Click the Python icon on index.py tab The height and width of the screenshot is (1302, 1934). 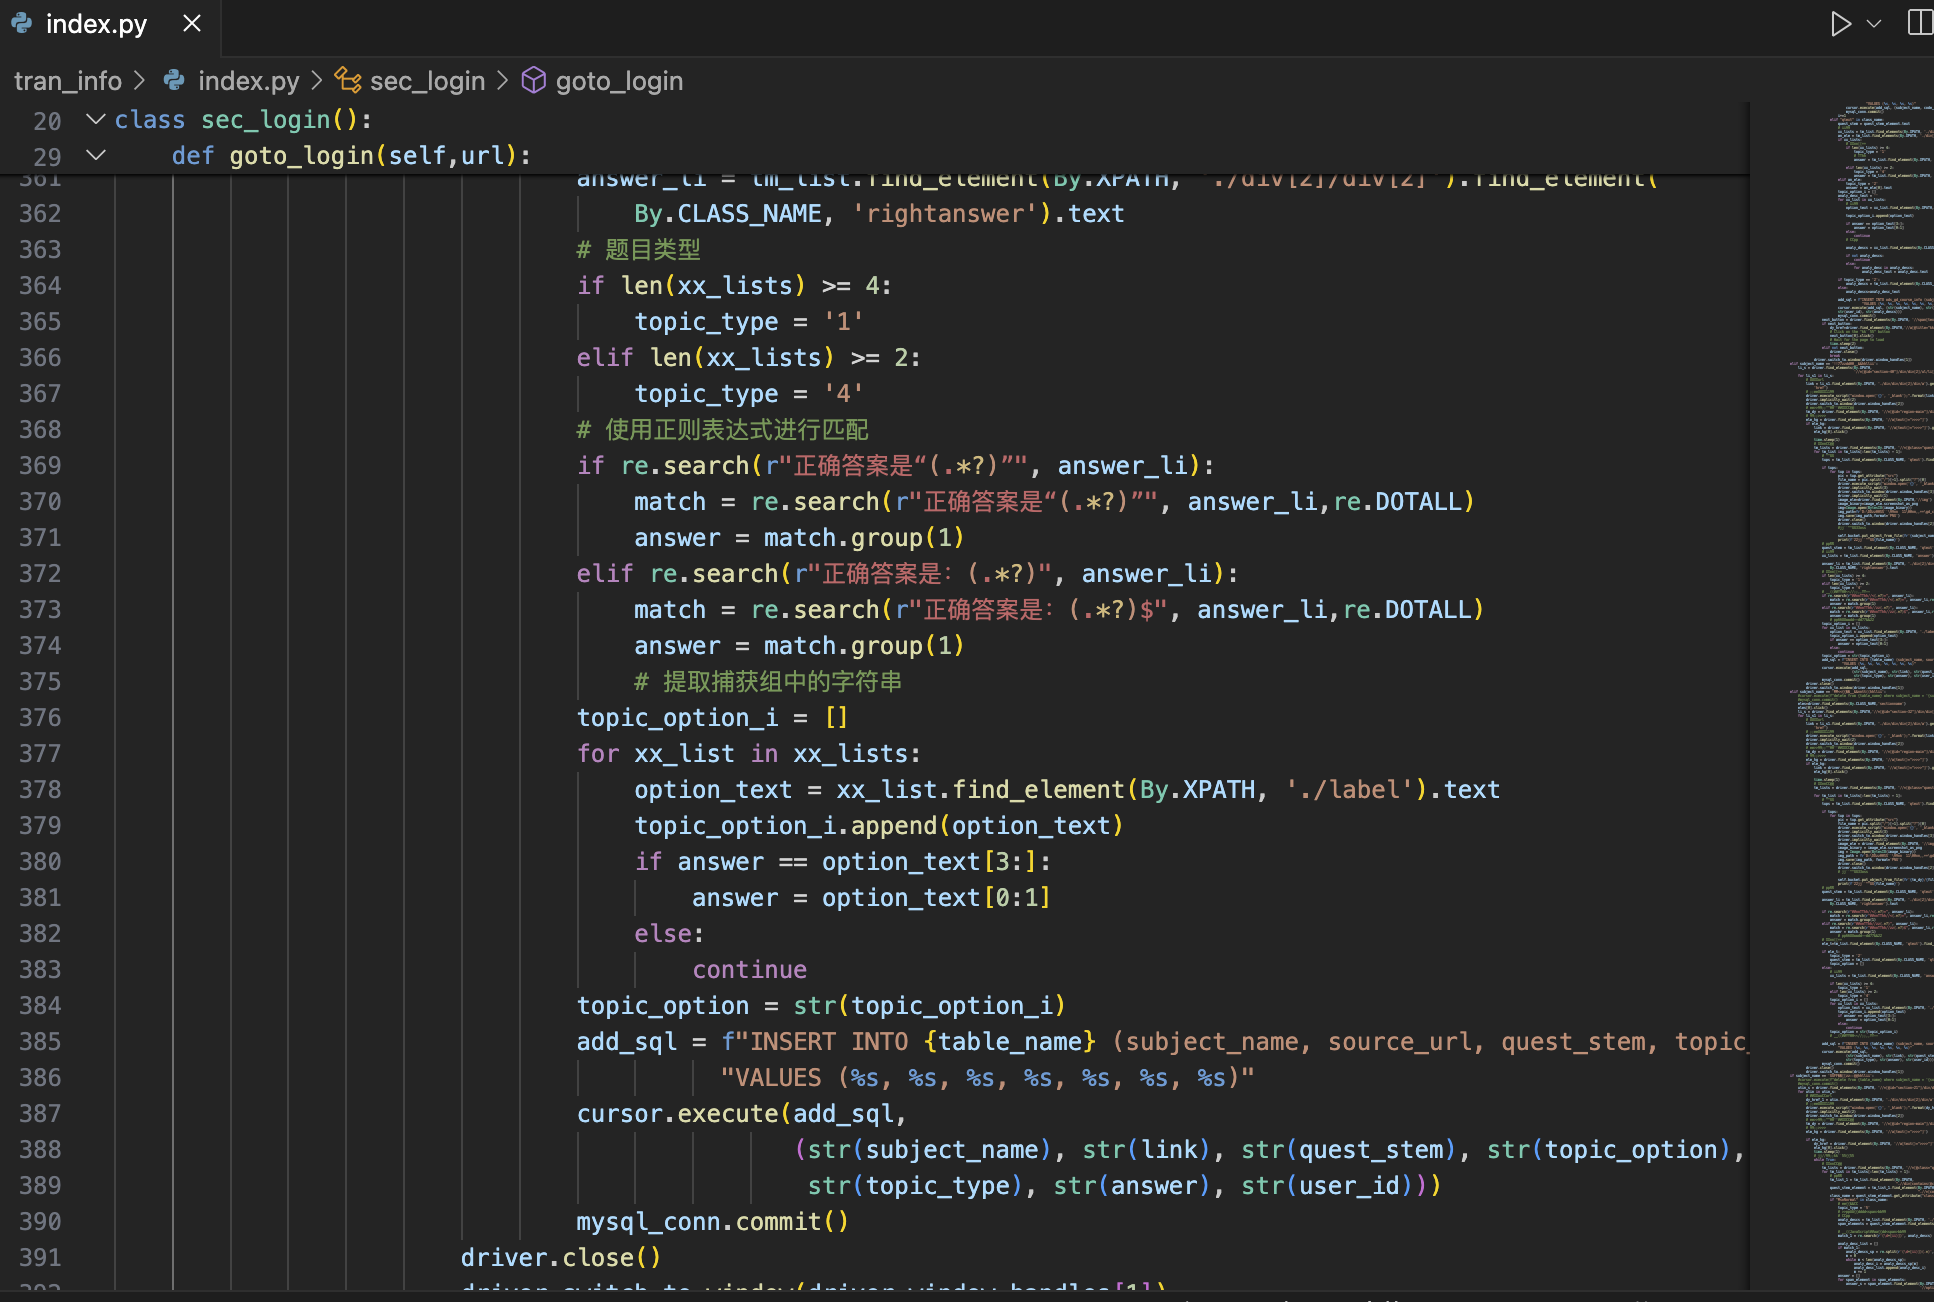coord(21,23)
